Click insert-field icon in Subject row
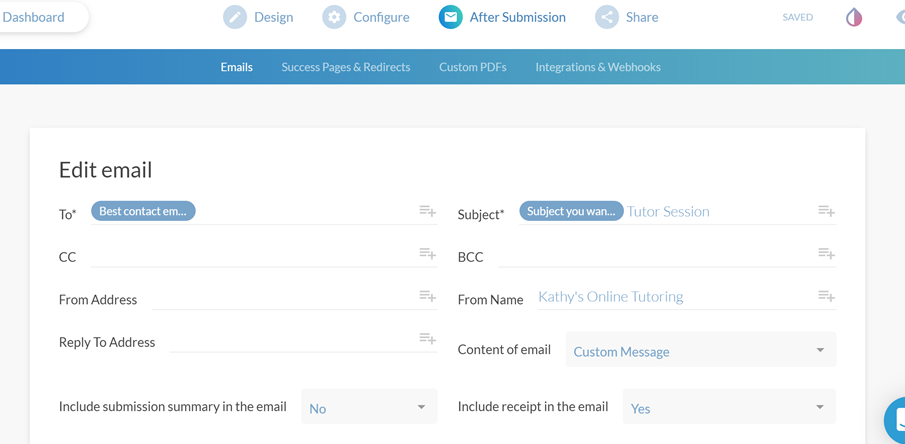Image resolution: width=905 pixels, height=444 pixels. tap(827, 211)
